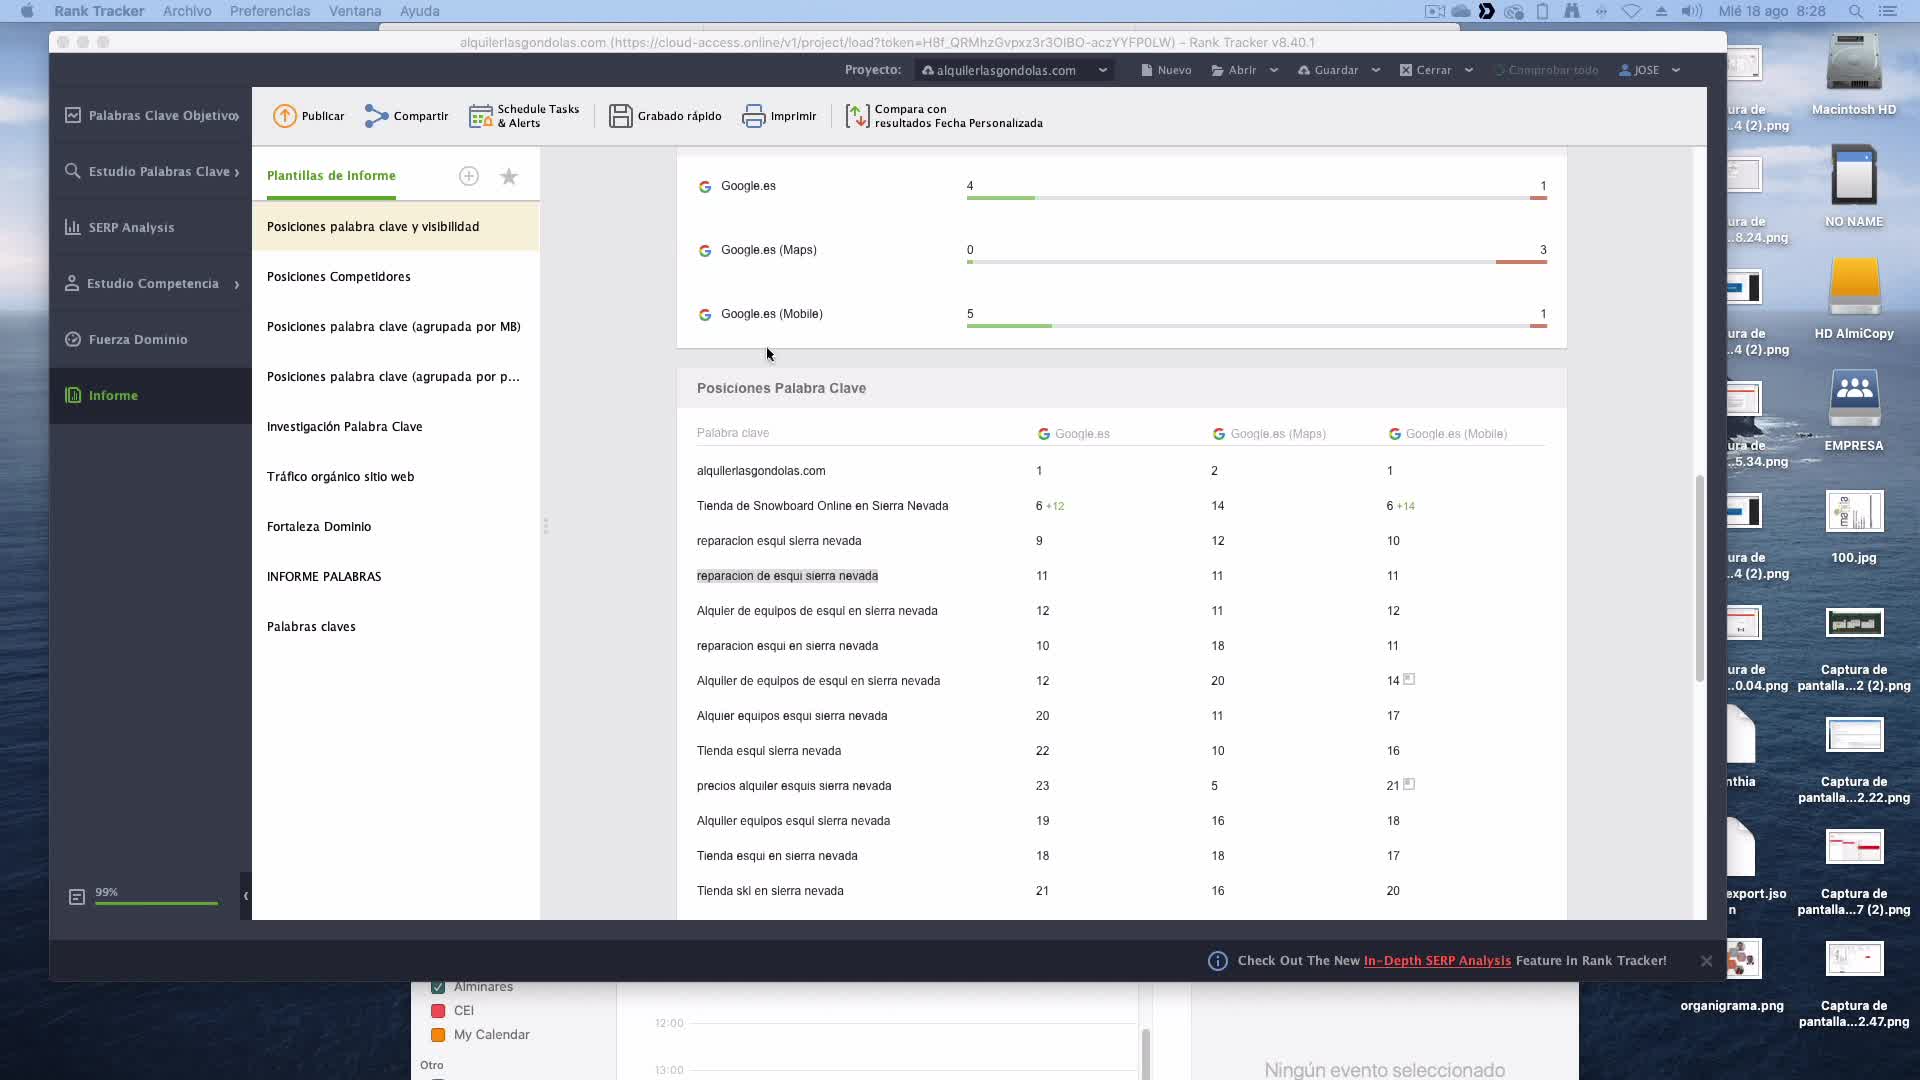This screenshot has width=1920, height=1080.
Task: Open Estudio Competencia sidebar section
Action: [x=150, y=284]
